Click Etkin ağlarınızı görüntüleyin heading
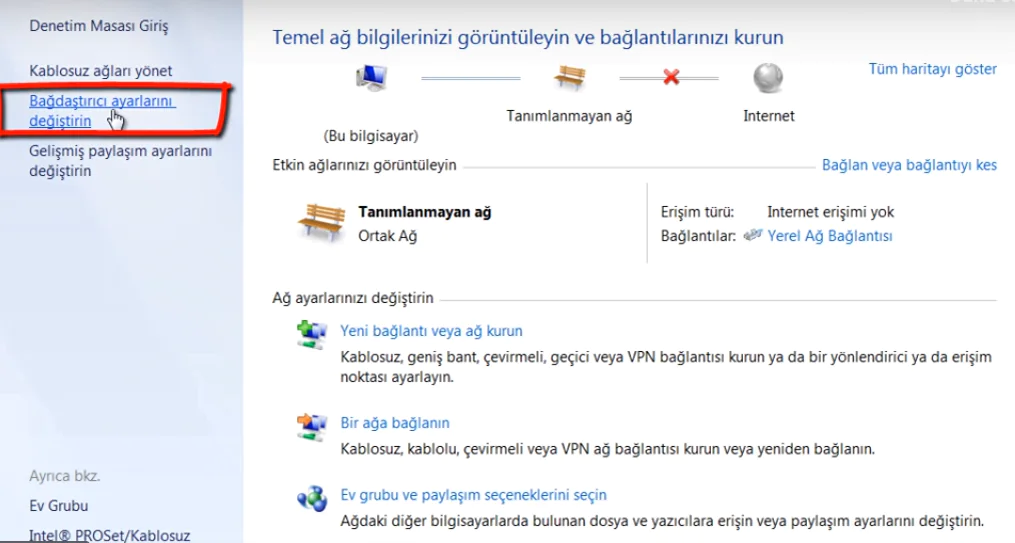Image resolution: width=1015 pixels, height=543 pixels. [x=364, y=165]
